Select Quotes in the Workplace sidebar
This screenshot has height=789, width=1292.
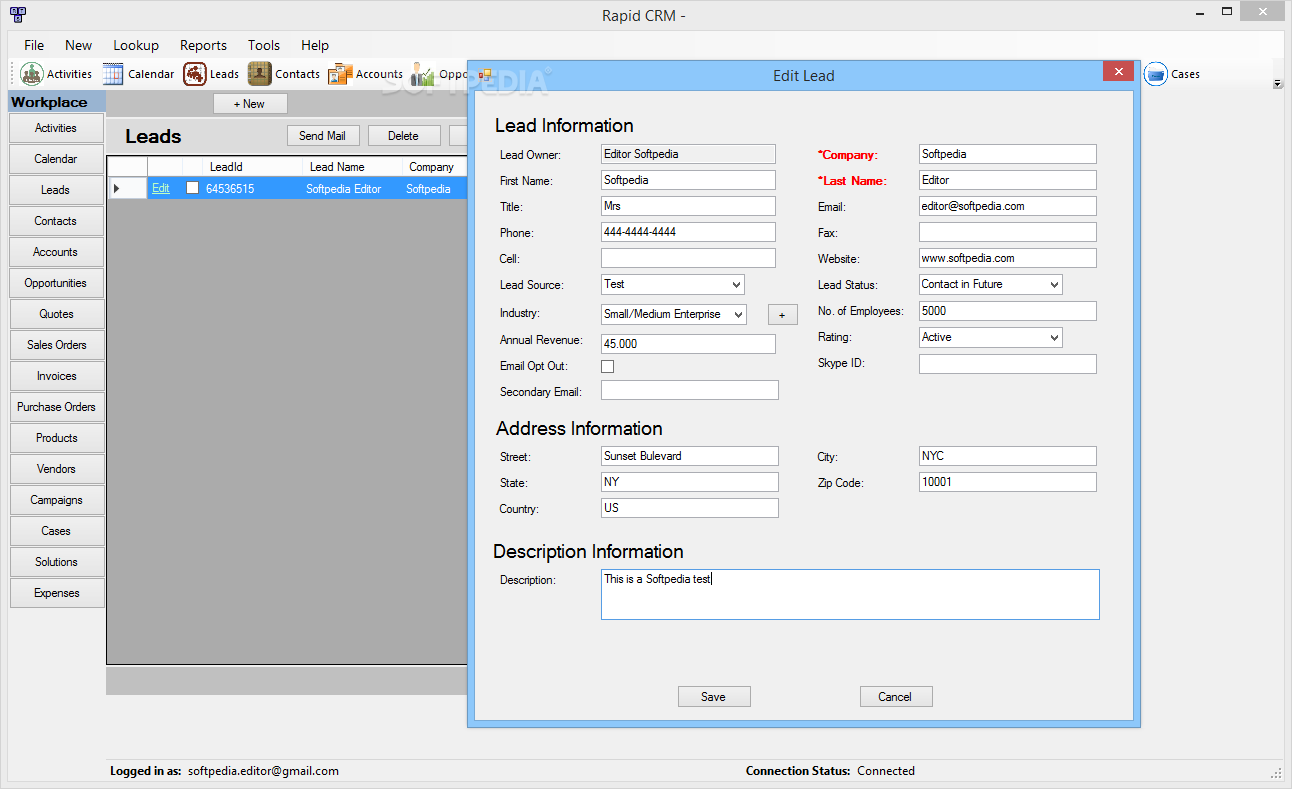coord(56,314)
